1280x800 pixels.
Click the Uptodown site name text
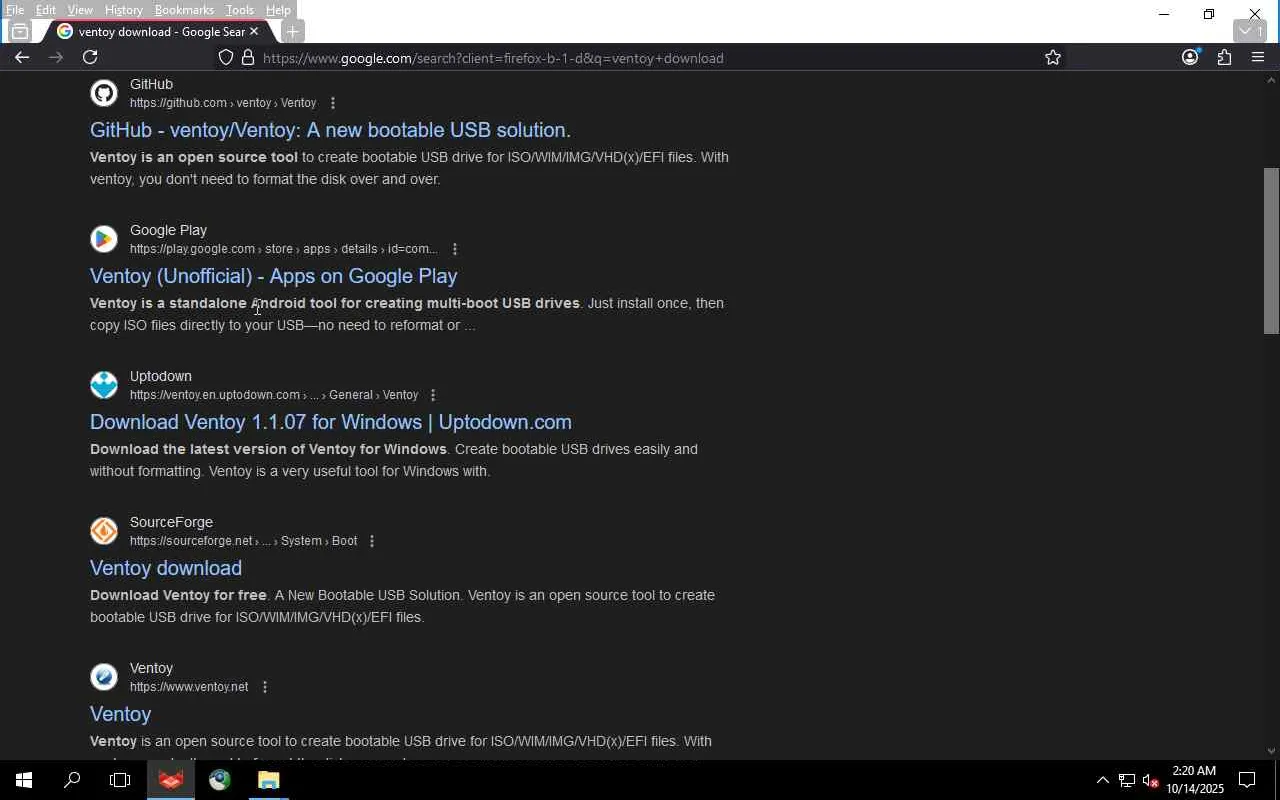161,376
